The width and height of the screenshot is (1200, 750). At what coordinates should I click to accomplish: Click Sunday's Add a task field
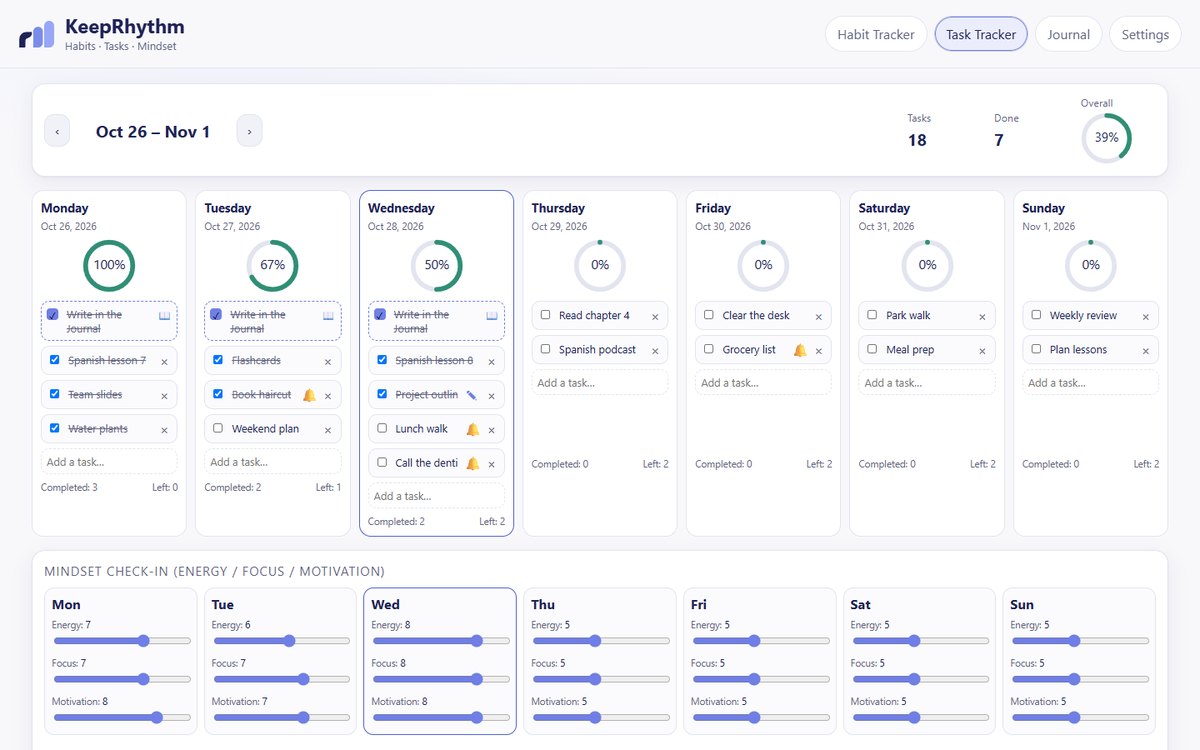coord(1091,383)
